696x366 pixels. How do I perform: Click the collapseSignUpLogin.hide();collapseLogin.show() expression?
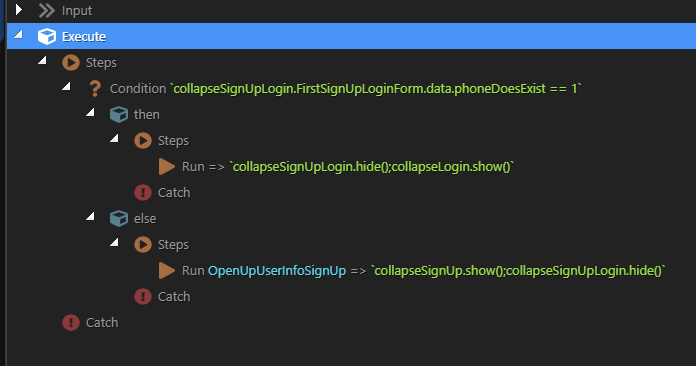(372, 167)
